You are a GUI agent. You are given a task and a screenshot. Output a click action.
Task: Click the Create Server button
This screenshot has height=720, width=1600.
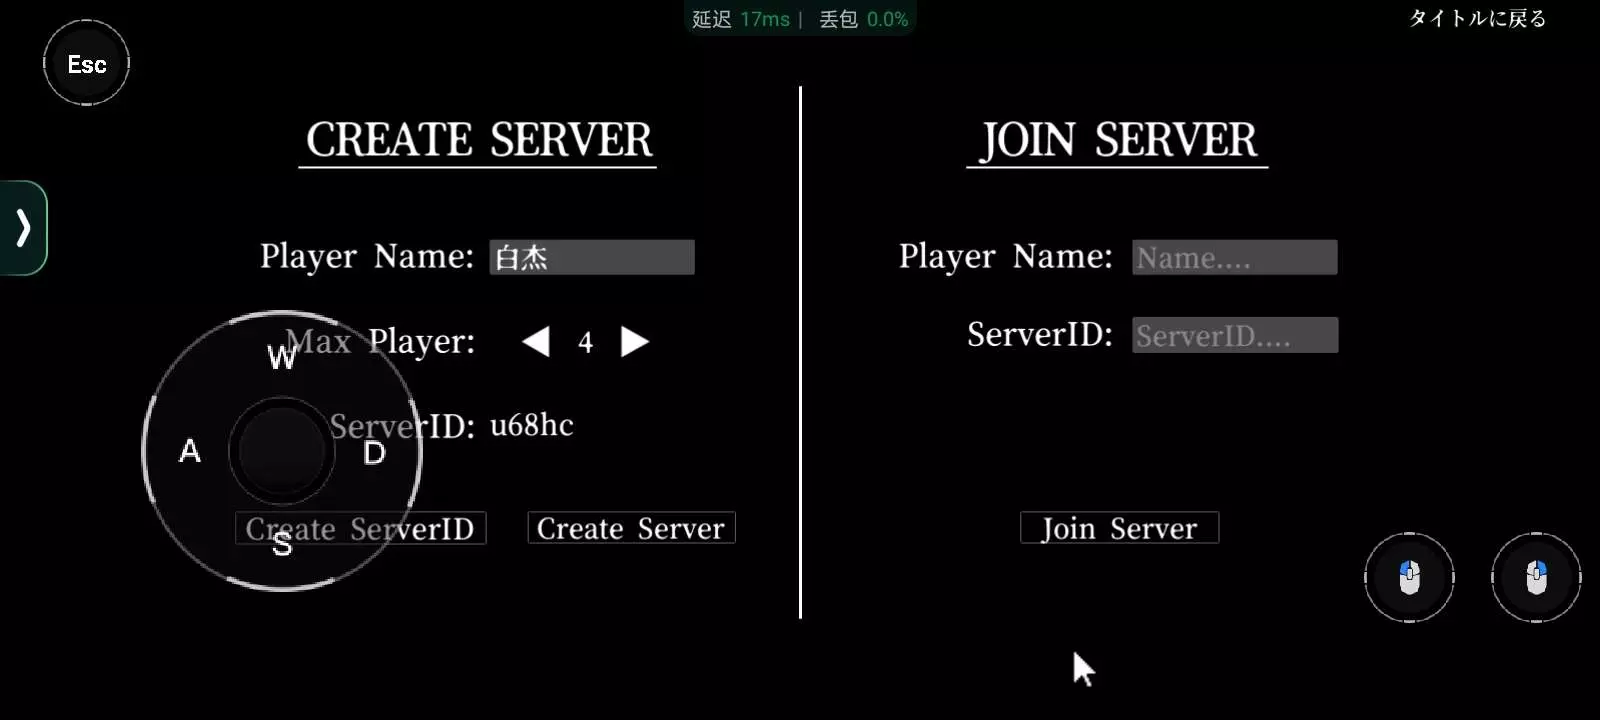[x=631, y=528]
